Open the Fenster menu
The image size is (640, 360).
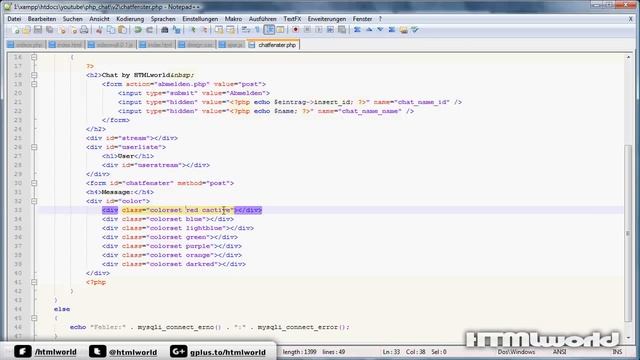[x=362, y=19]
